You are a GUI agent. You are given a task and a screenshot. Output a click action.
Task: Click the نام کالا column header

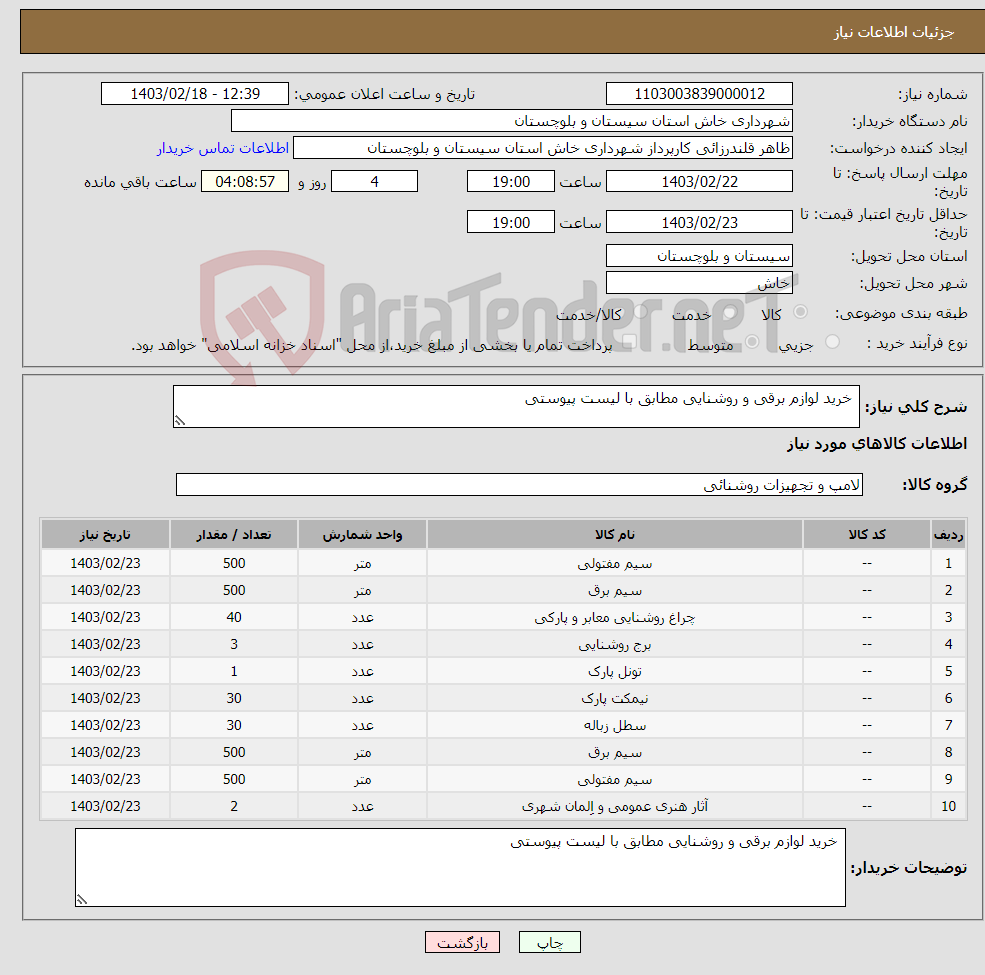(615, 535)
